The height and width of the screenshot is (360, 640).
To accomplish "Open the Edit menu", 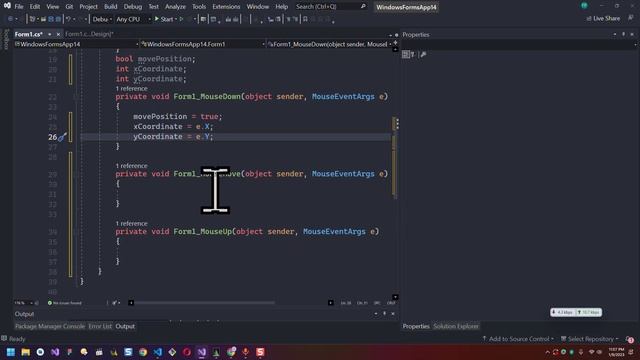I will tap(35, 7).
